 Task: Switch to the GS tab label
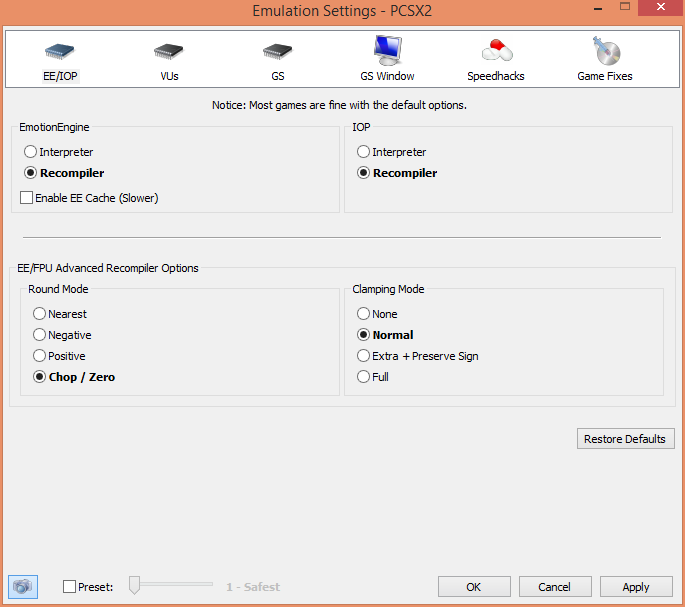[278, 76]
